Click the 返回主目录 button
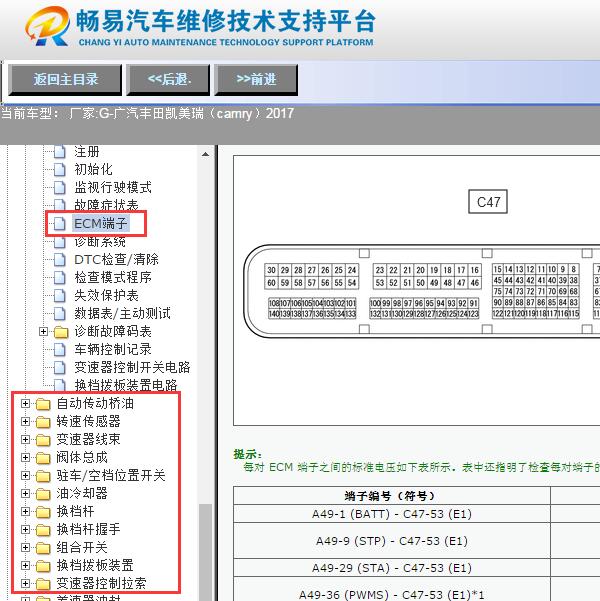 click(65, 80)
